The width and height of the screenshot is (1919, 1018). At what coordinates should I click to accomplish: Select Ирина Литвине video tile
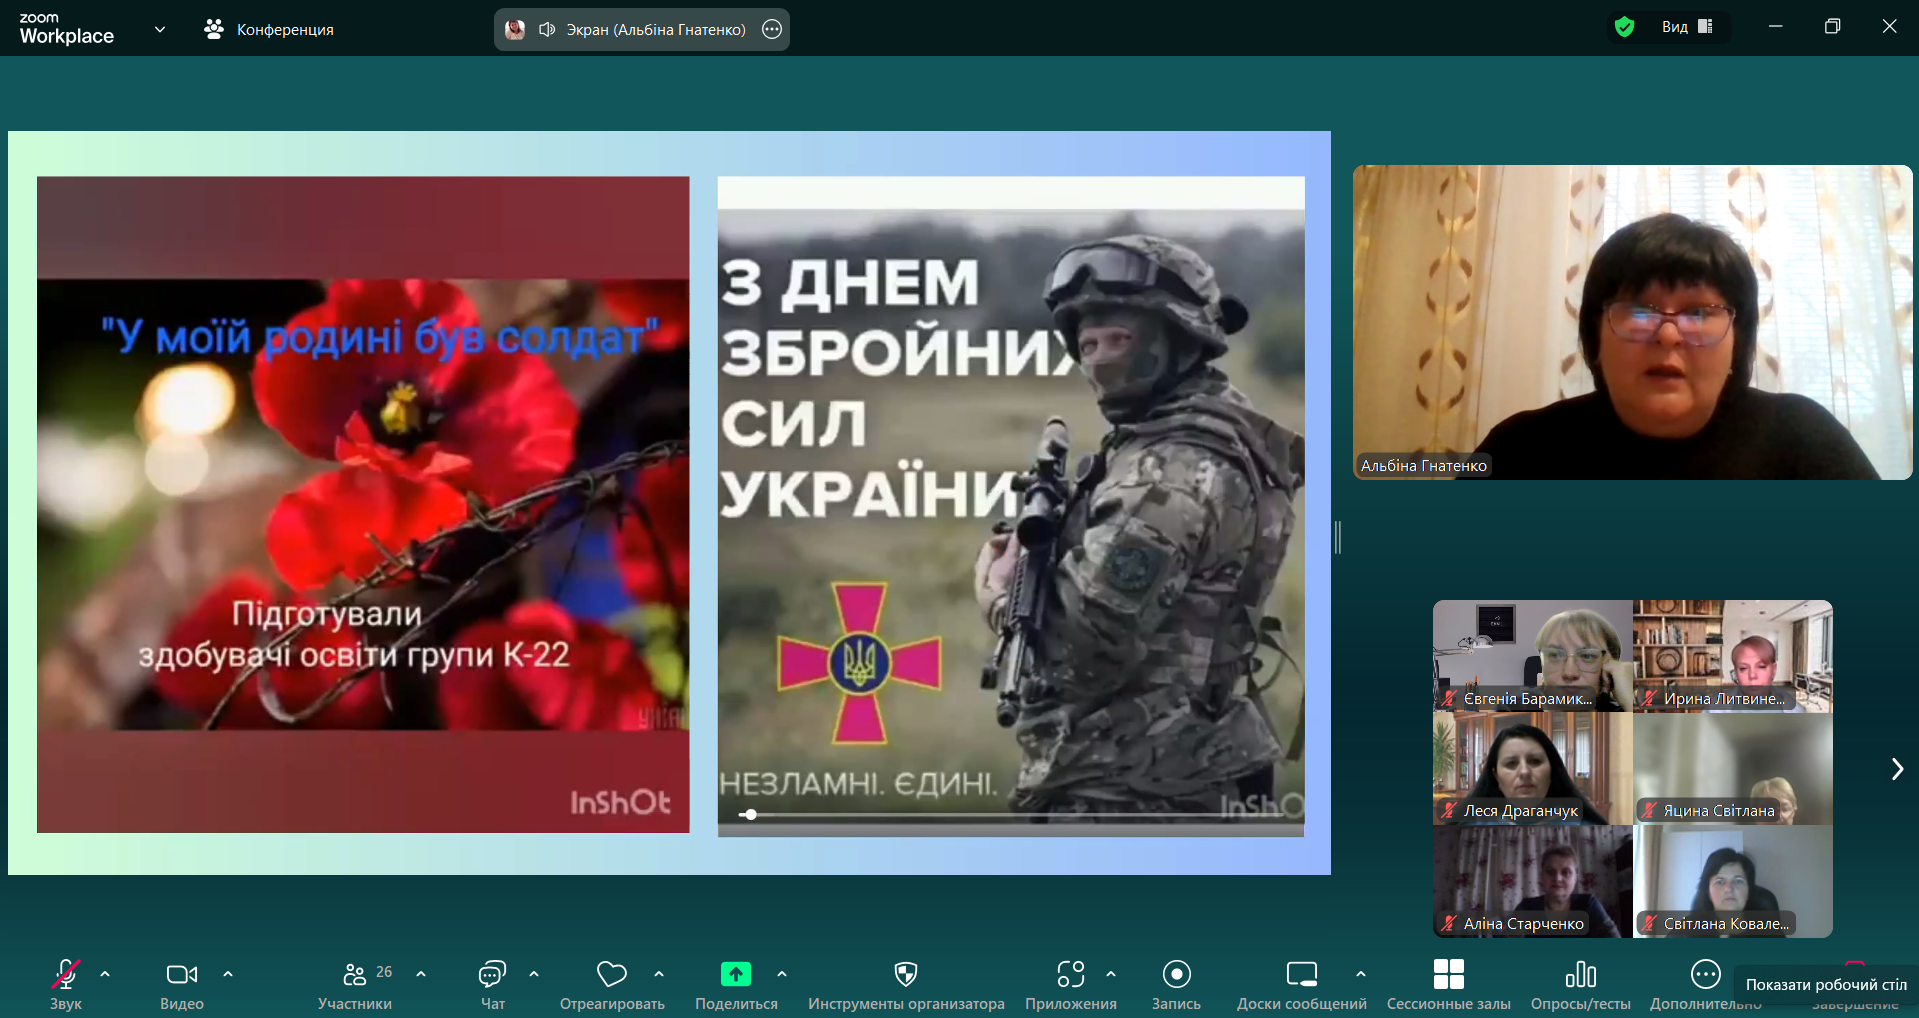pyautogui.click(x=1733, y=656)
